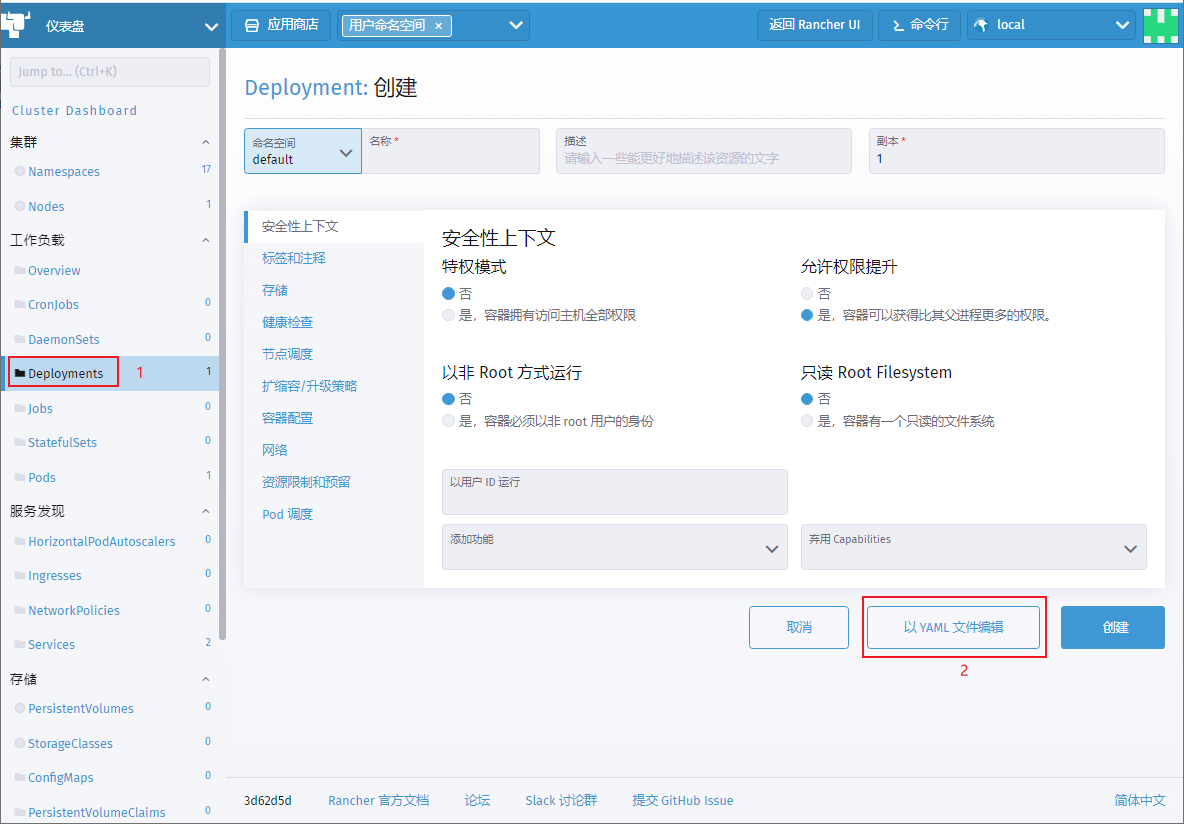Click the user avatar icon
This screenshot has height=824, width=1184.
(1161, 26)
